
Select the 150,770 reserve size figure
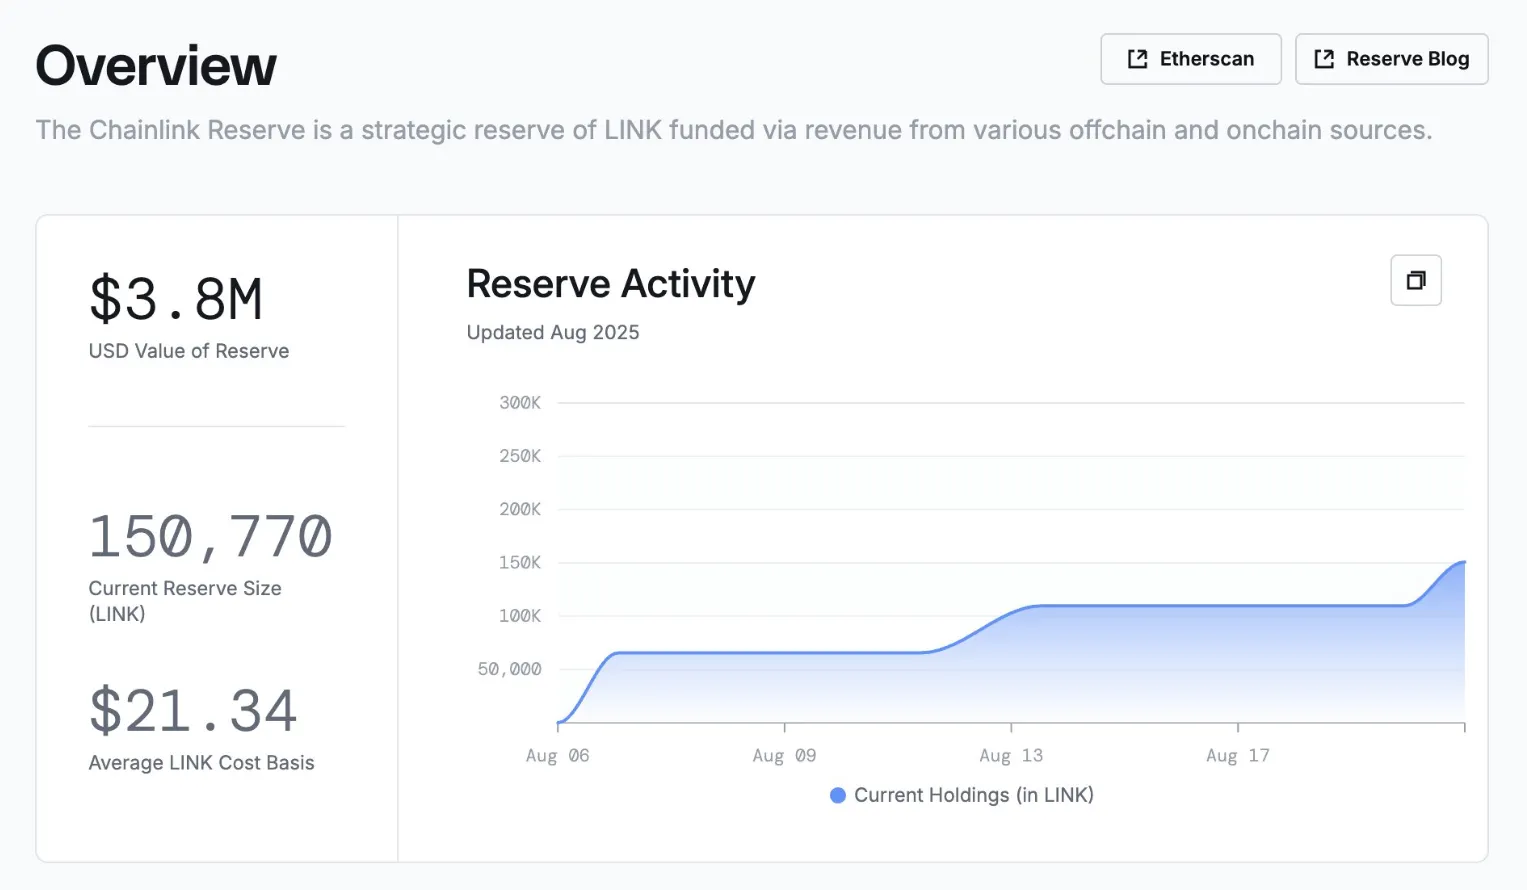pyautogui.click(x=210, y=537)
